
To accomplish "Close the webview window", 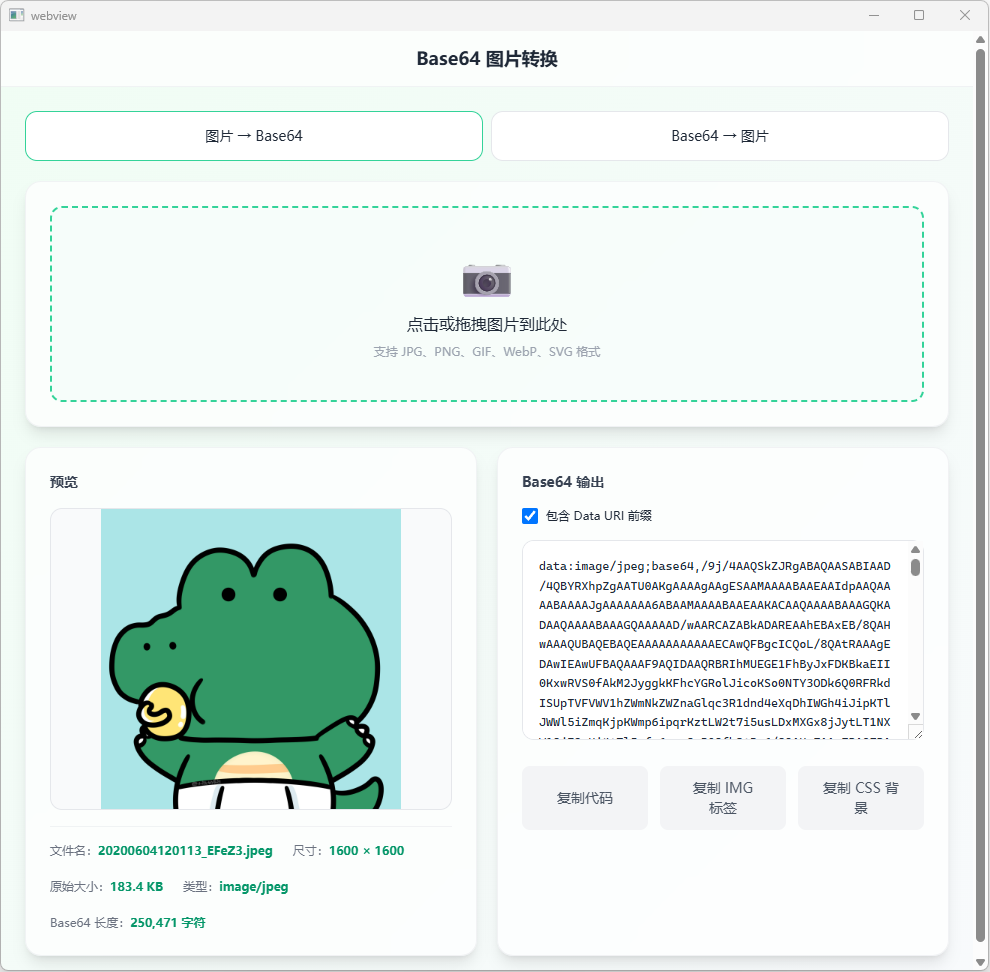I will click(965, 15).
